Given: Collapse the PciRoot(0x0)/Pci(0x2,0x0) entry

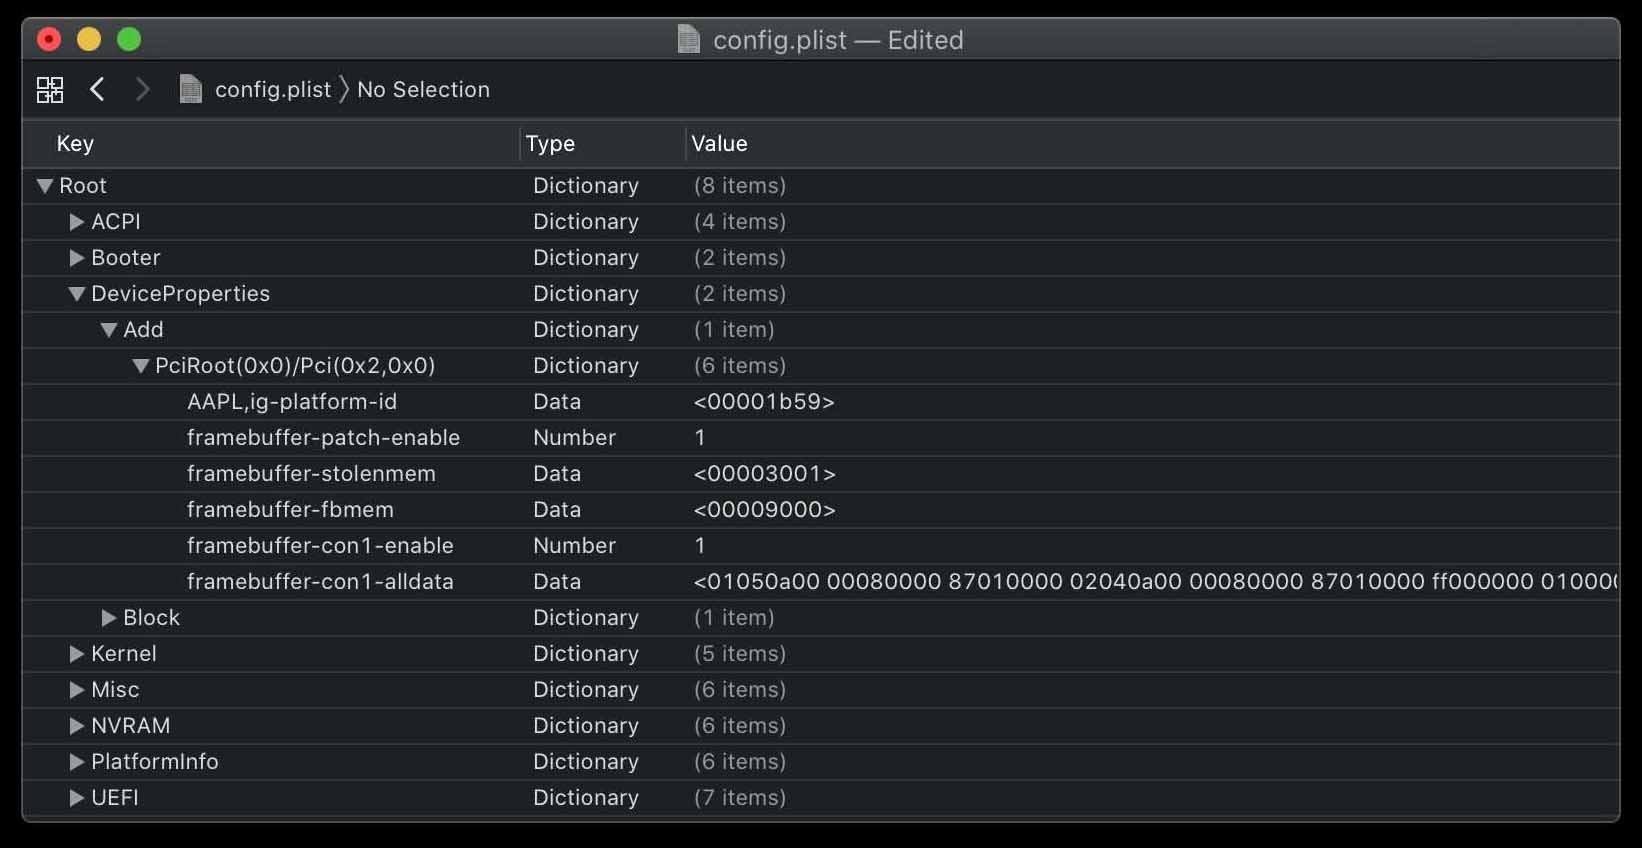Looking at the screenshot, I should coord(141,366).
